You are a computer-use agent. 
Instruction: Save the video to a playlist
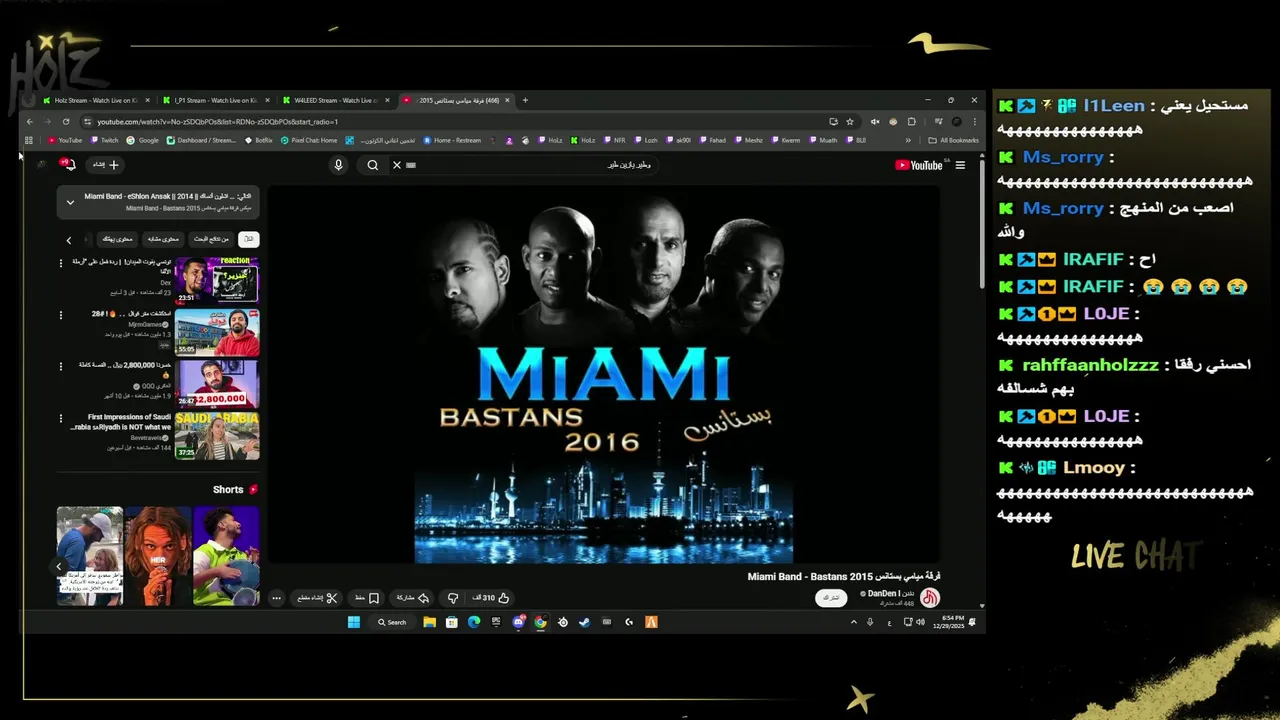[x=366, y=598]
